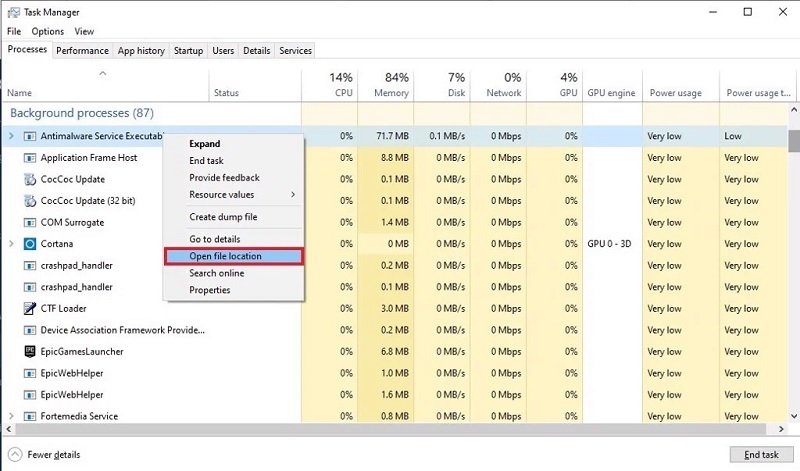The image size is (800, 471).
Task: Sort by the Disk column header
Action: coord(442,85)
